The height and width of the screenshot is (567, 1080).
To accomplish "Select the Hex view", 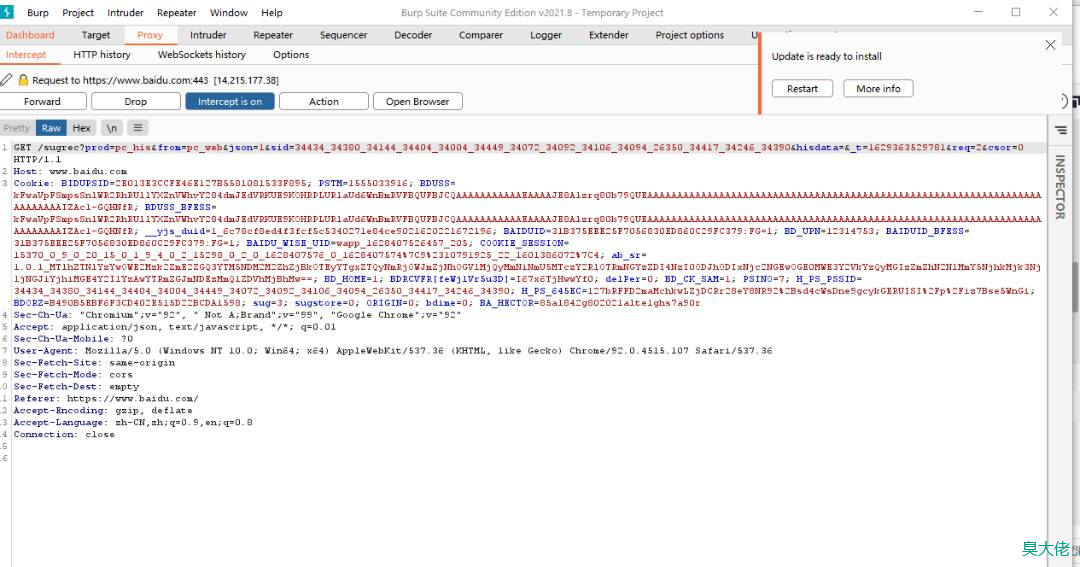I will pyautogui.click(x=81, y=128).
